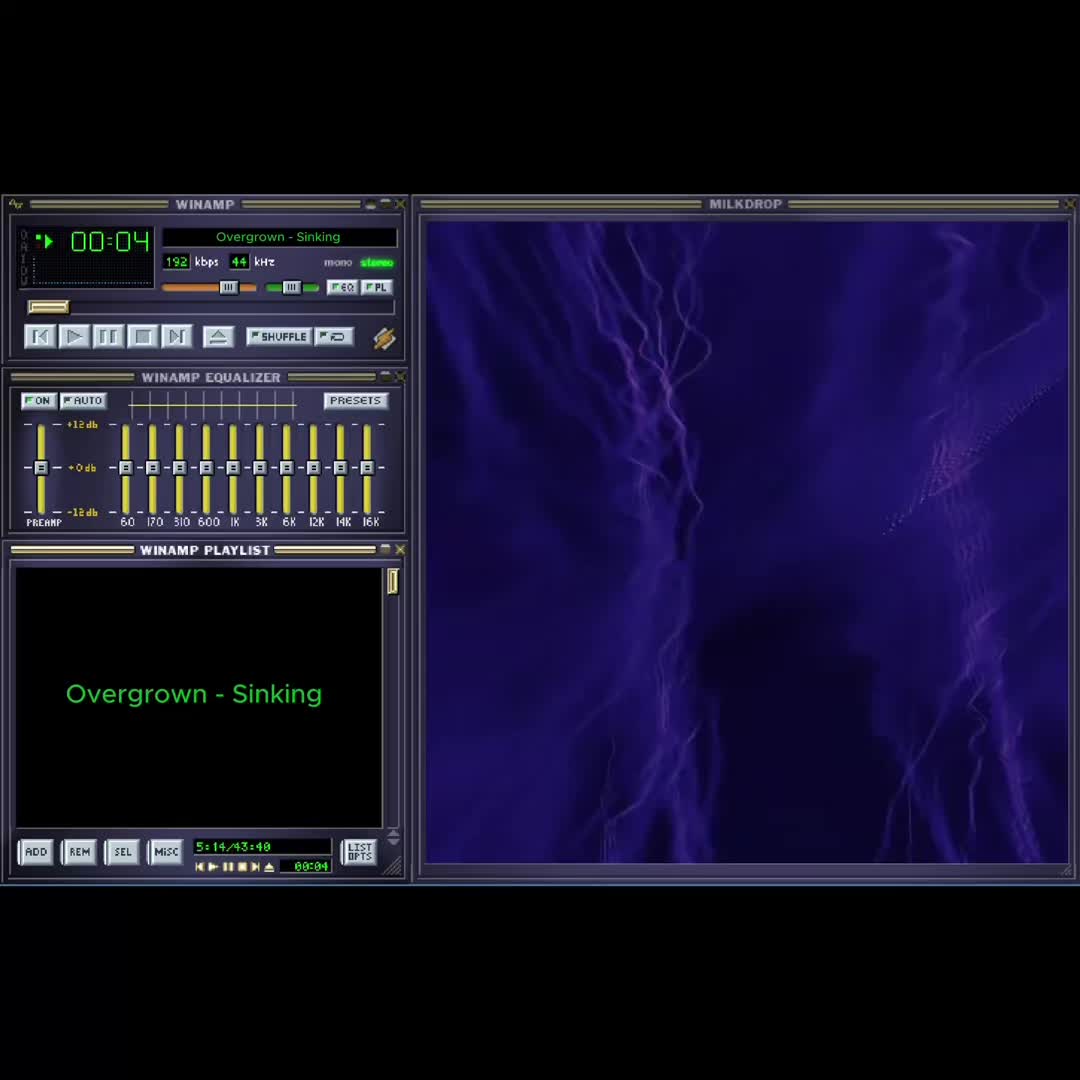Click the playlist vertical scrollbar thumb

pos(393,581)
